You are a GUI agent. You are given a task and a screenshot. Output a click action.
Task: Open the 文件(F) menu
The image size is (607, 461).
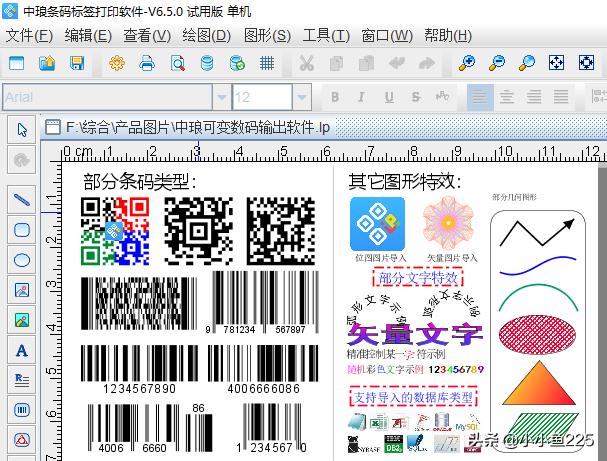(x=29, y=35)
